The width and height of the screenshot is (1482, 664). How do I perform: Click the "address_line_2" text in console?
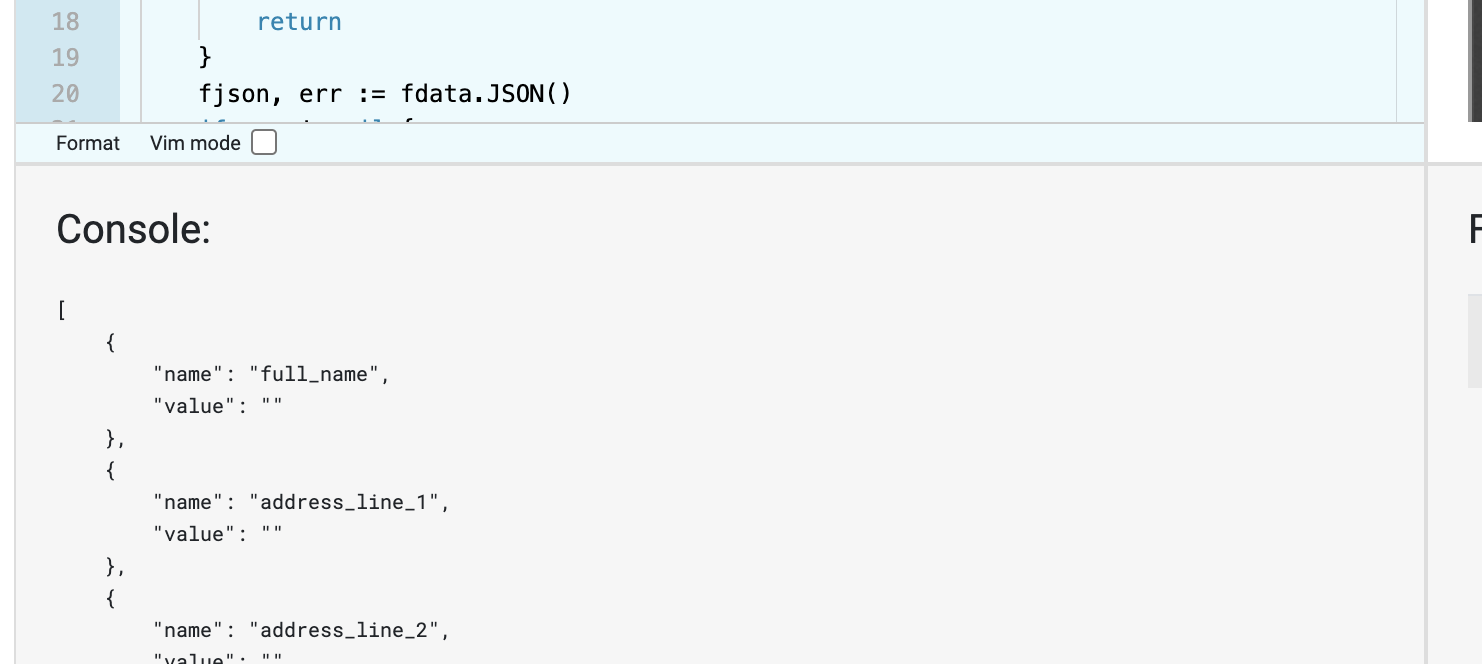(344, 630)
